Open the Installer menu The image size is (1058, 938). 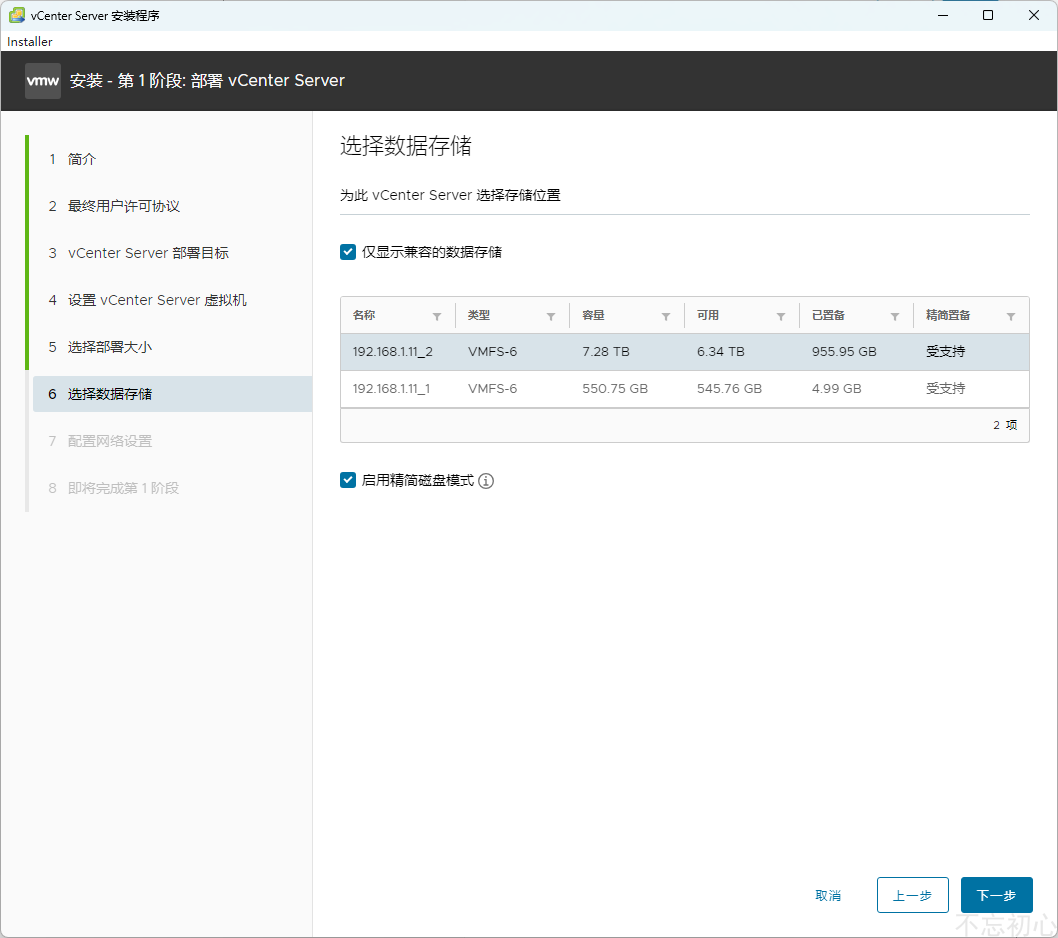coord(30,42)
